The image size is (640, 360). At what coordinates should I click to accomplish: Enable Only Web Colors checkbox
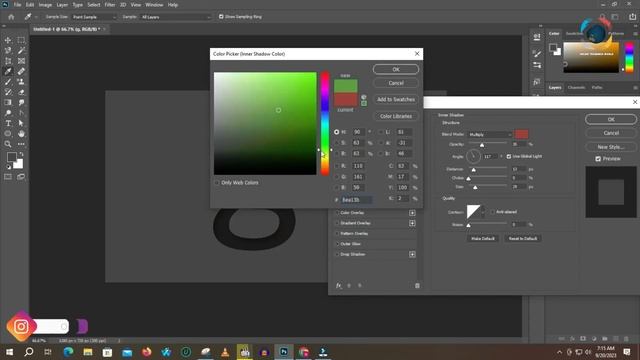click(217, 183)
